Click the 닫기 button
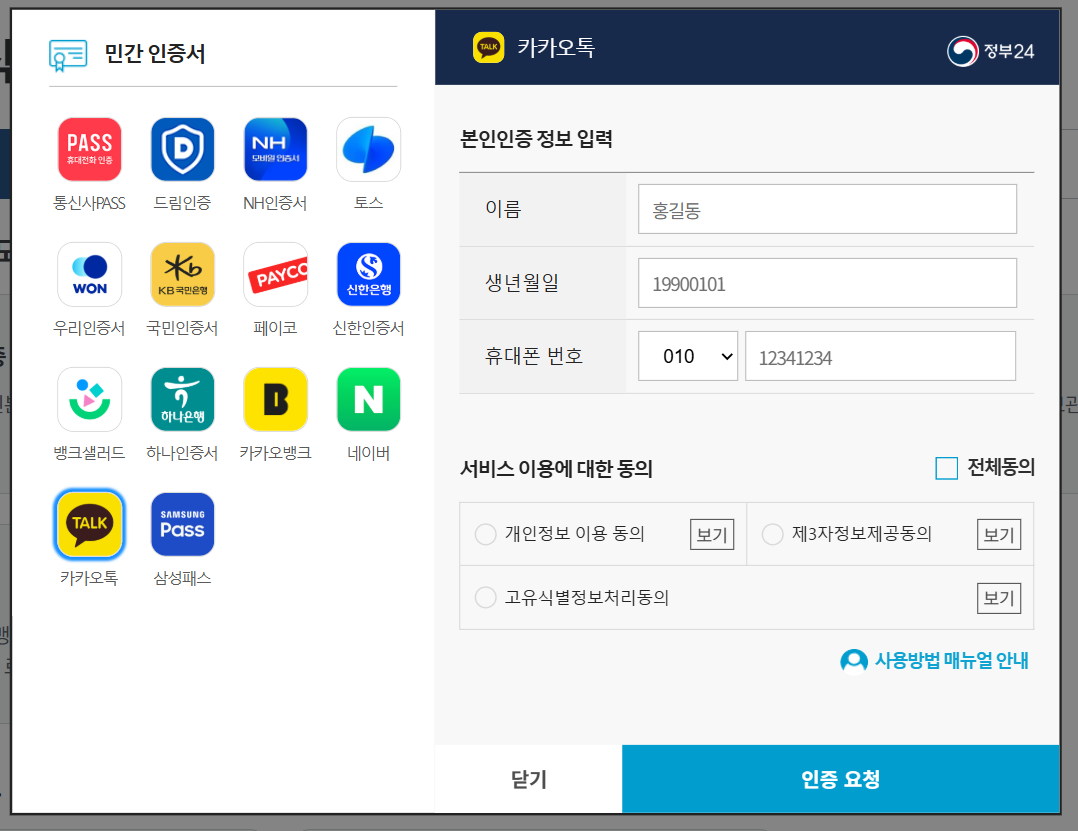Viewport: 1078px width, 831px height. point(529,779)
